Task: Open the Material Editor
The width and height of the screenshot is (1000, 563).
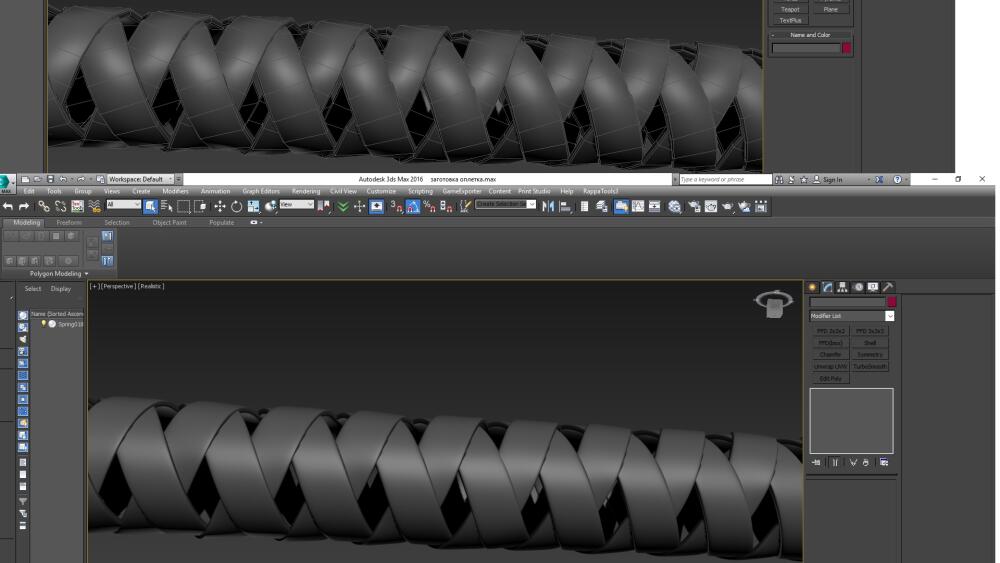Action: coord(674,206)
